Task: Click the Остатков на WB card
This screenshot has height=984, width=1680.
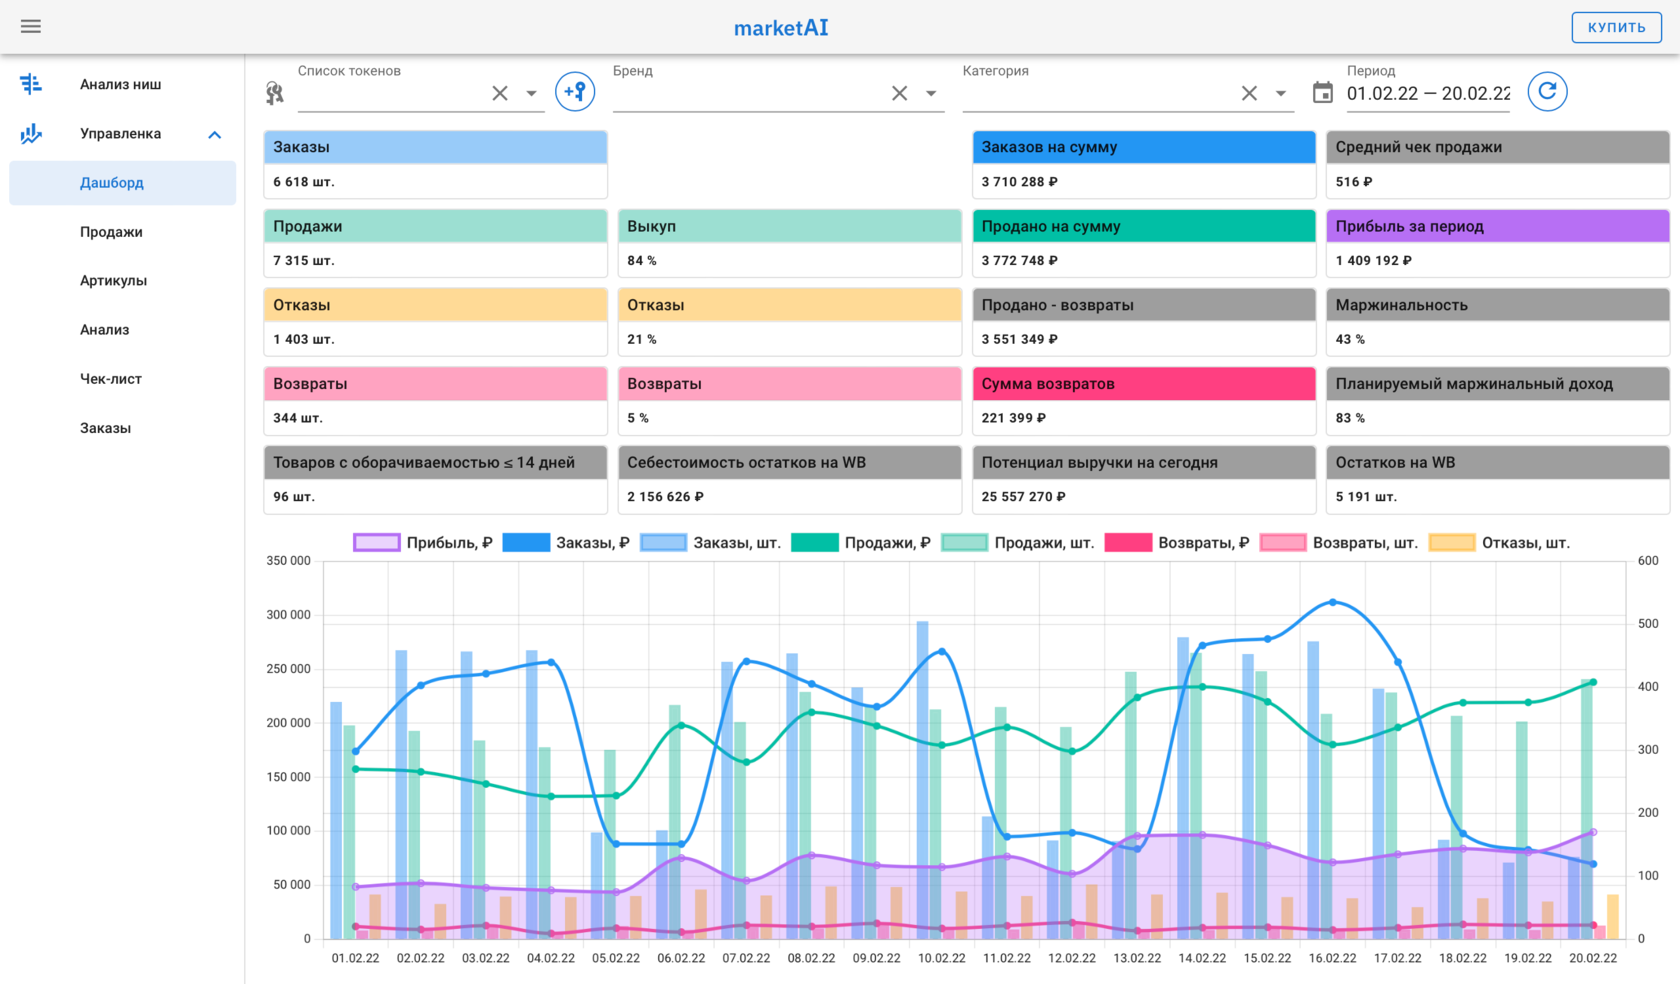Action: coord(1498,479)
